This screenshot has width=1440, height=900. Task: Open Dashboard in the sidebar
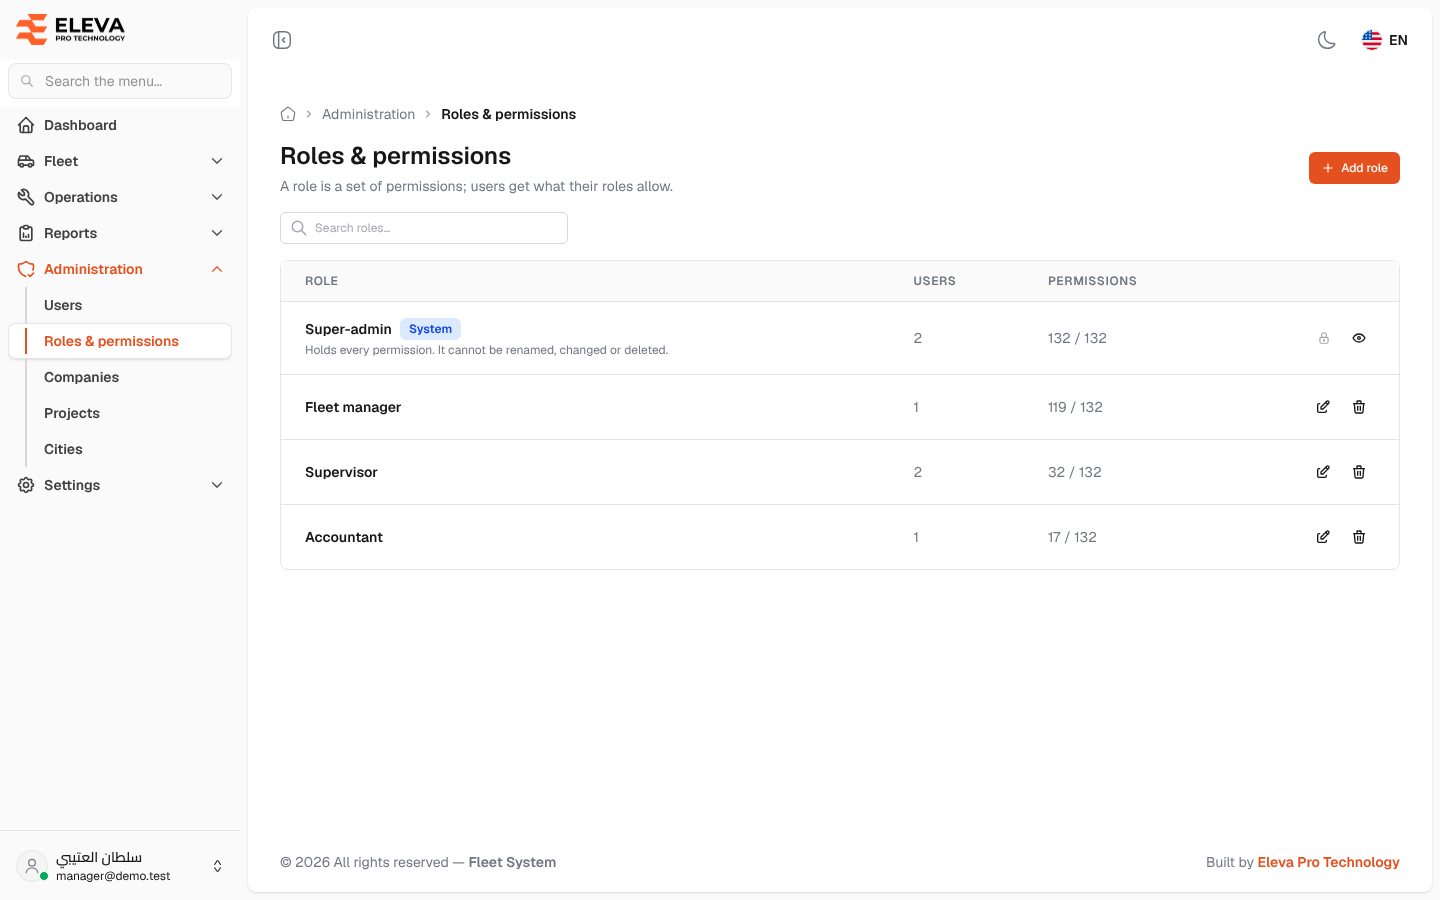point(120,125)
